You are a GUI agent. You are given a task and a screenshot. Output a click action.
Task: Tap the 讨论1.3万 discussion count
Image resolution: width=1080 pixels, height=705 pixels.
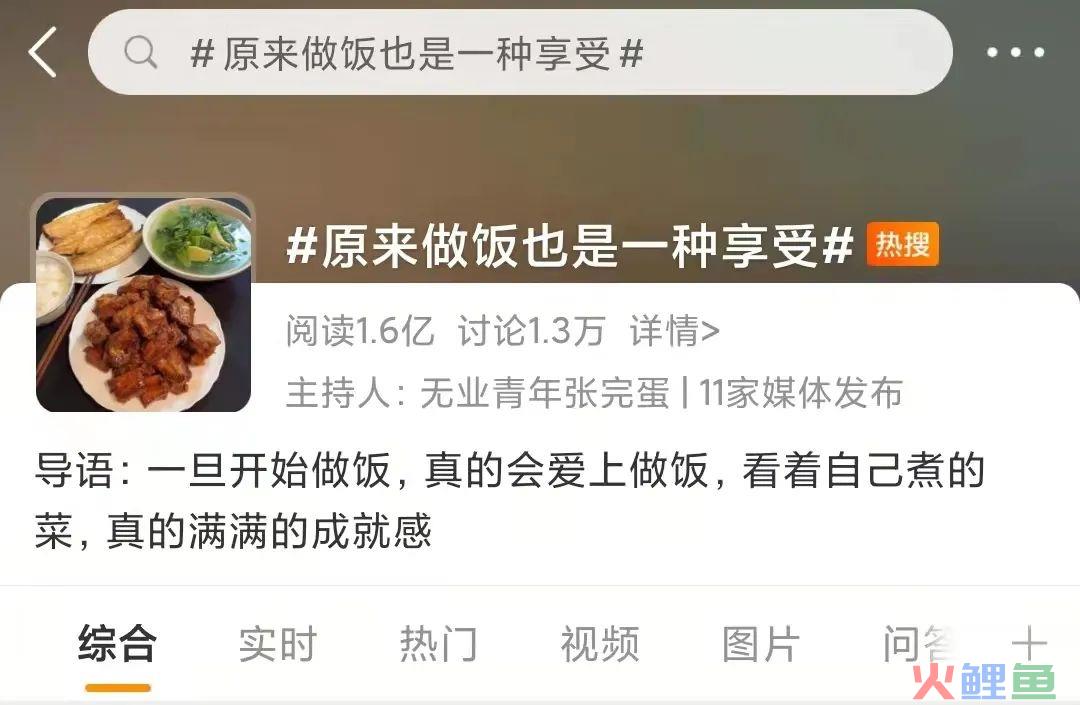[531, 331]
